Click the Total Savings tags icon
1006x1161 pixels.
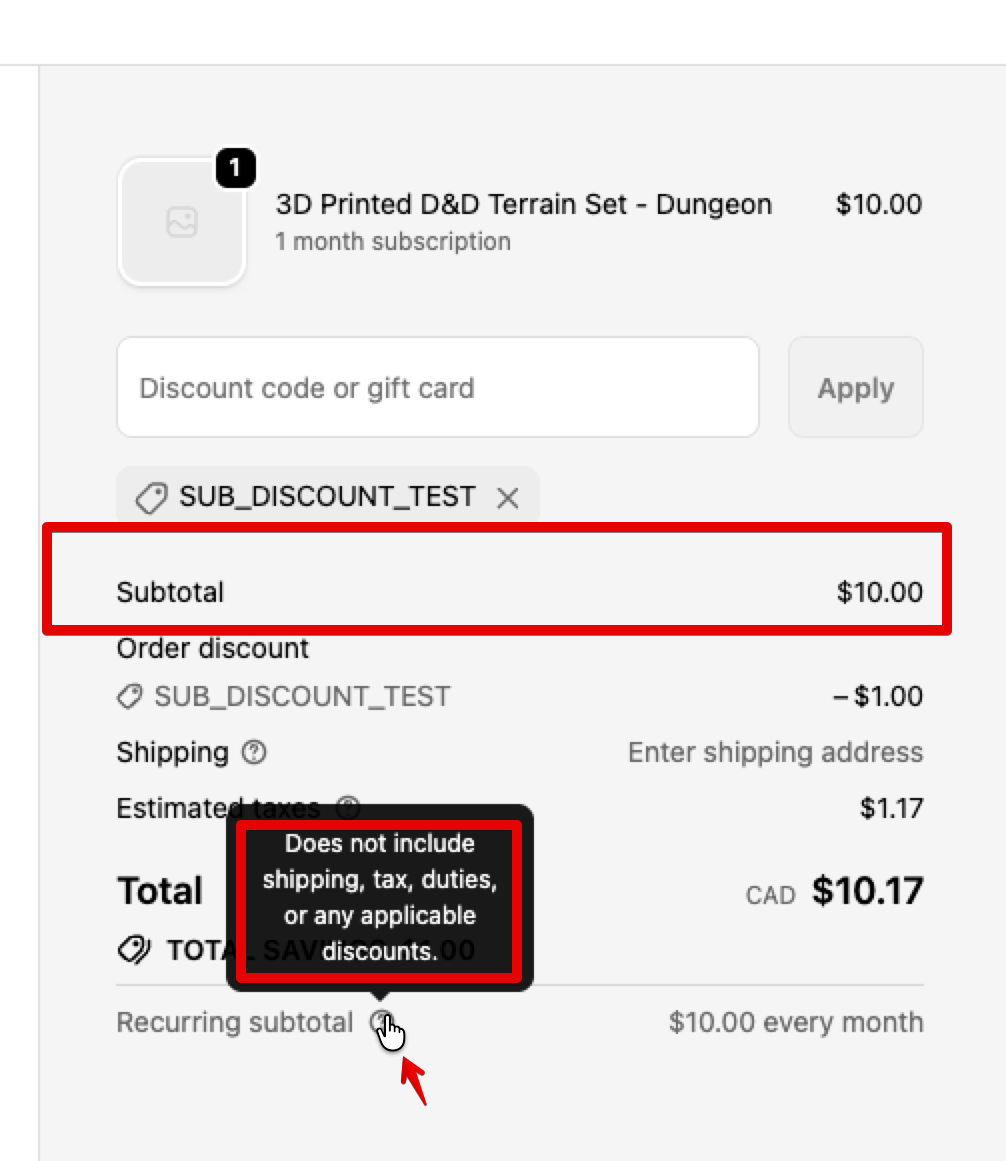pos(134,949)
